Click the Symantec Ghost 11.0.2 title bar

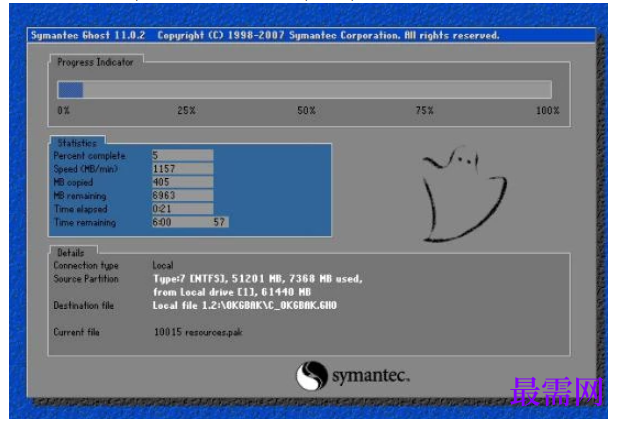point(311,35)
